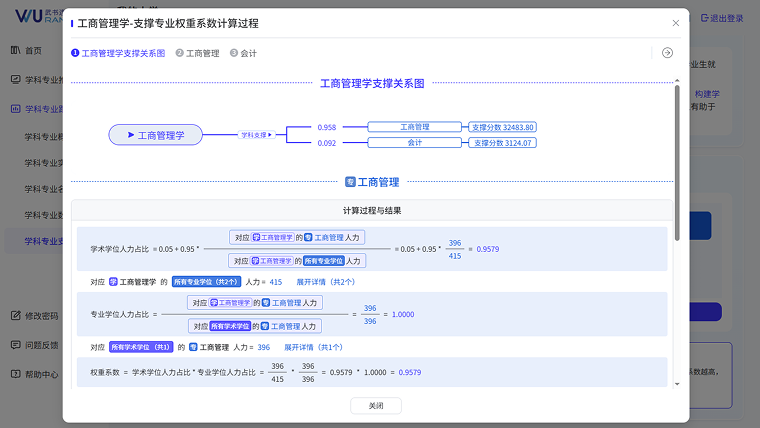Click 支撑分数 3124.07 box
This screenshot has width=760, height=428.
(502, 143)
